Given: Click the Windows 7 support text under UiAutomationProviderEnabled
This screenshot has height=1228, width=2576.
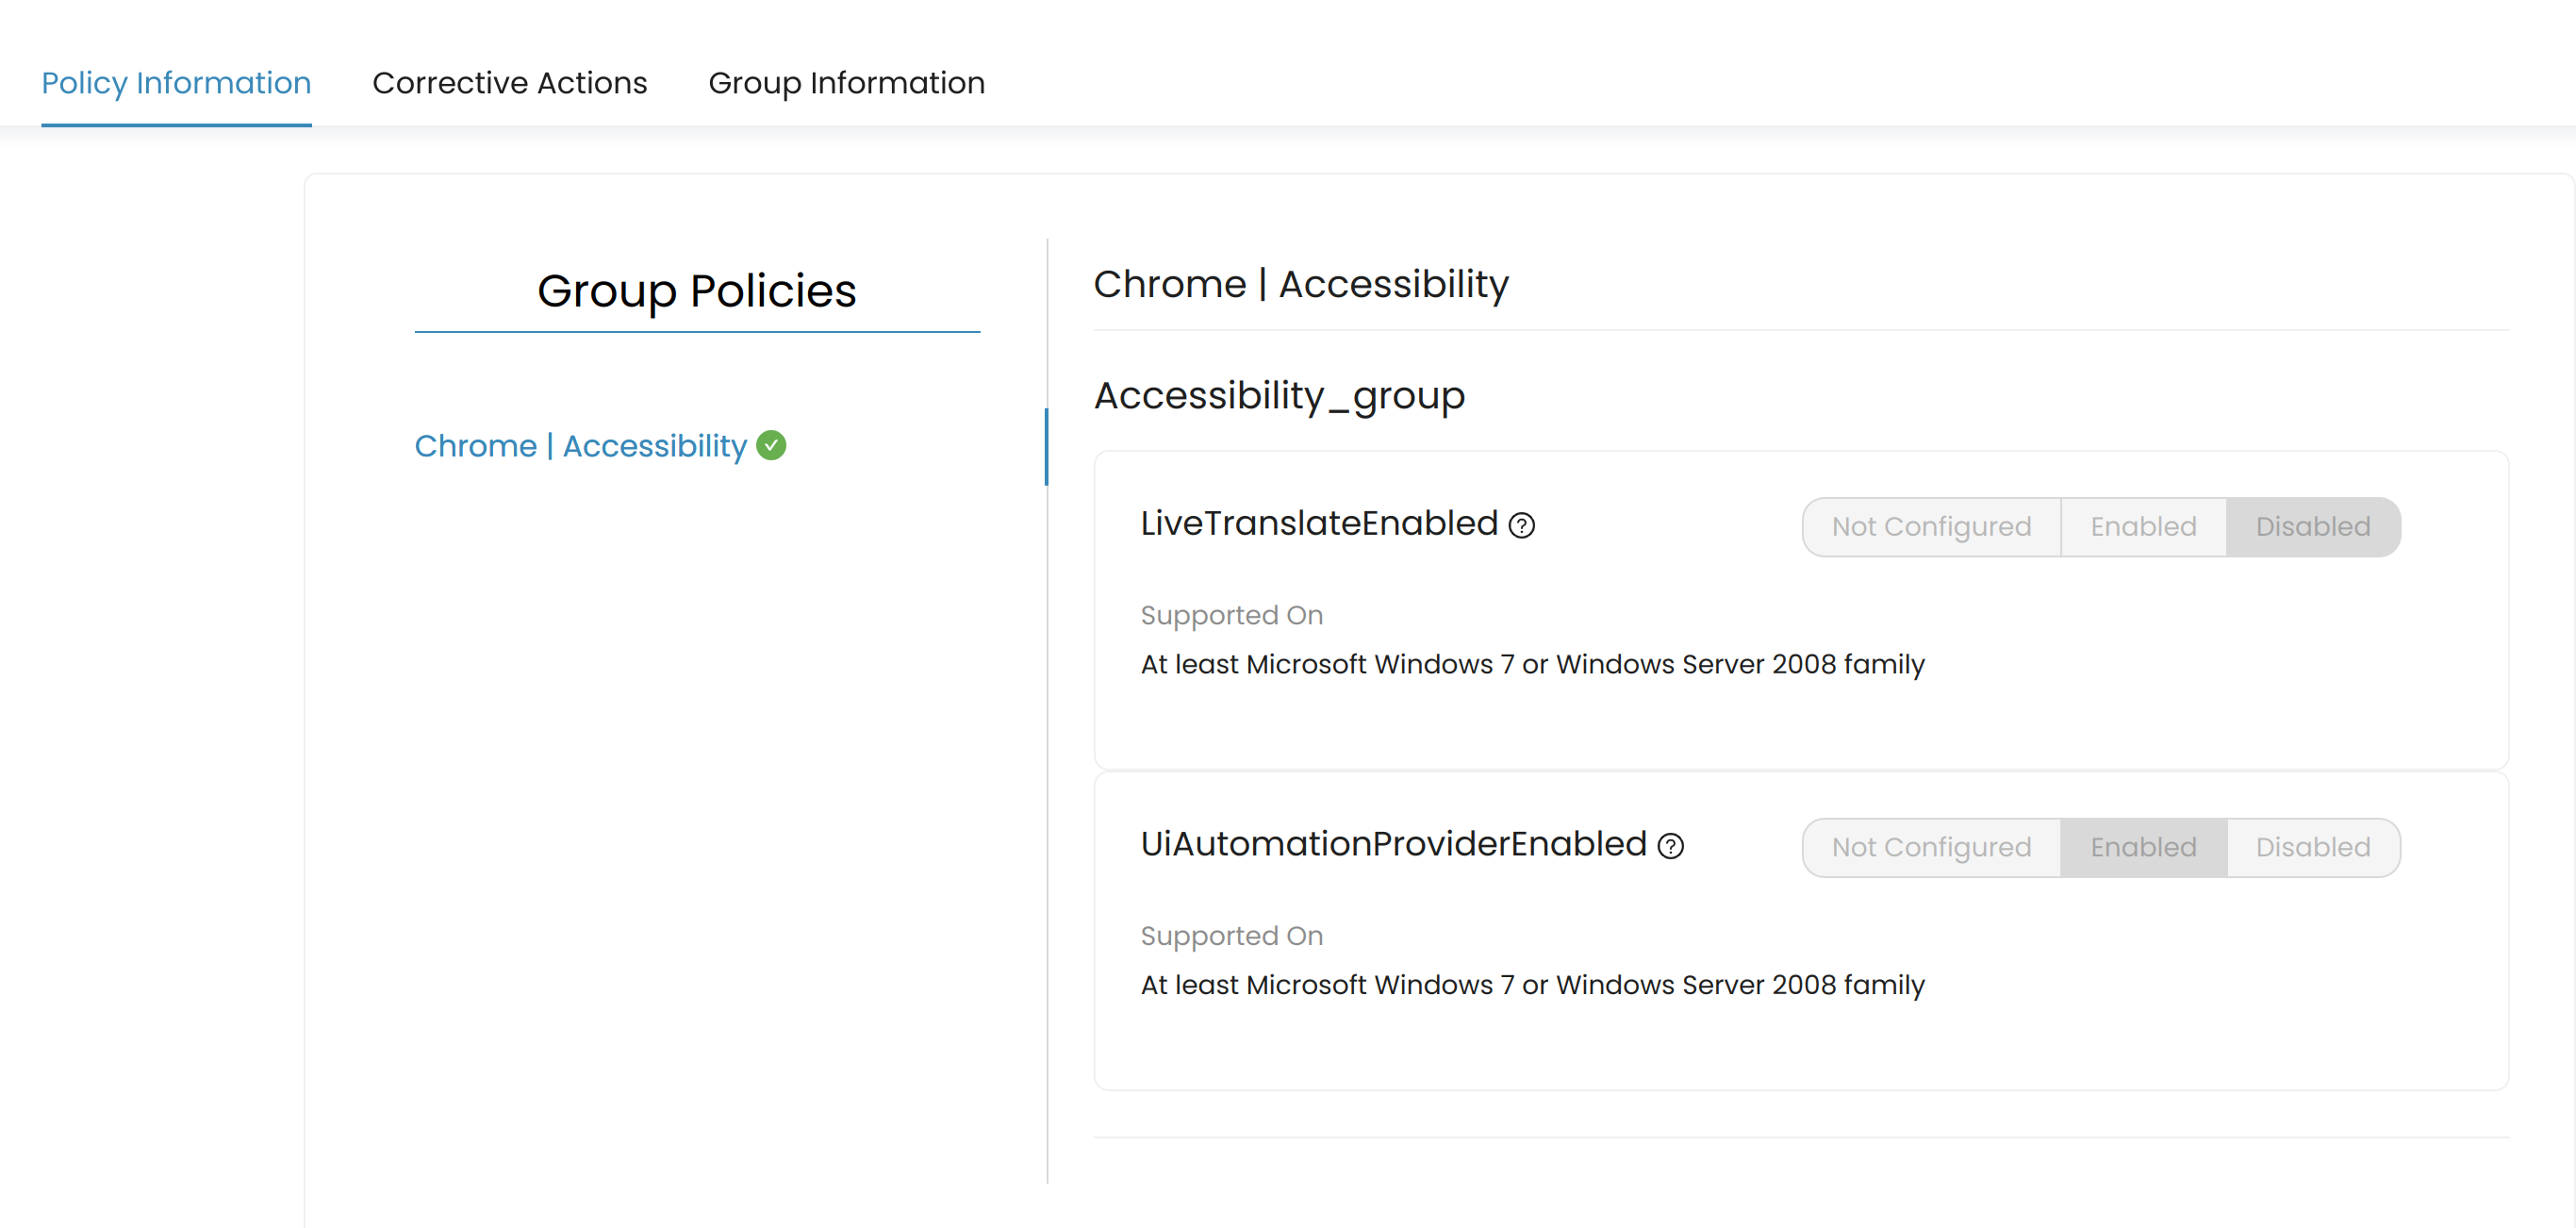Looking at the screenshot, I should pyautogui.click(x=1532, y=986).
